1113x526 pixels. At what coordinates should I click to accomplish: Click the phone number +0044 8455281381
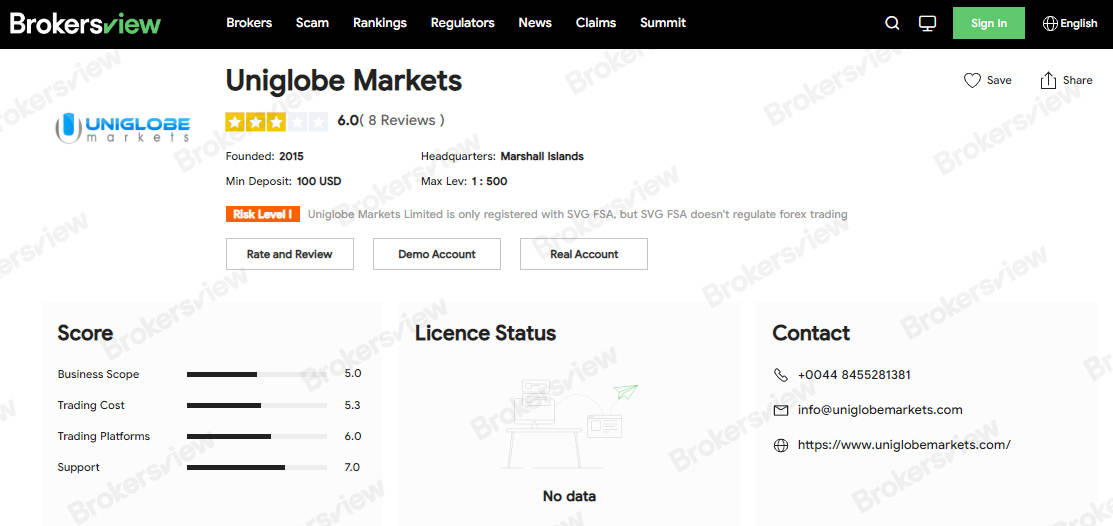(854, 375)
